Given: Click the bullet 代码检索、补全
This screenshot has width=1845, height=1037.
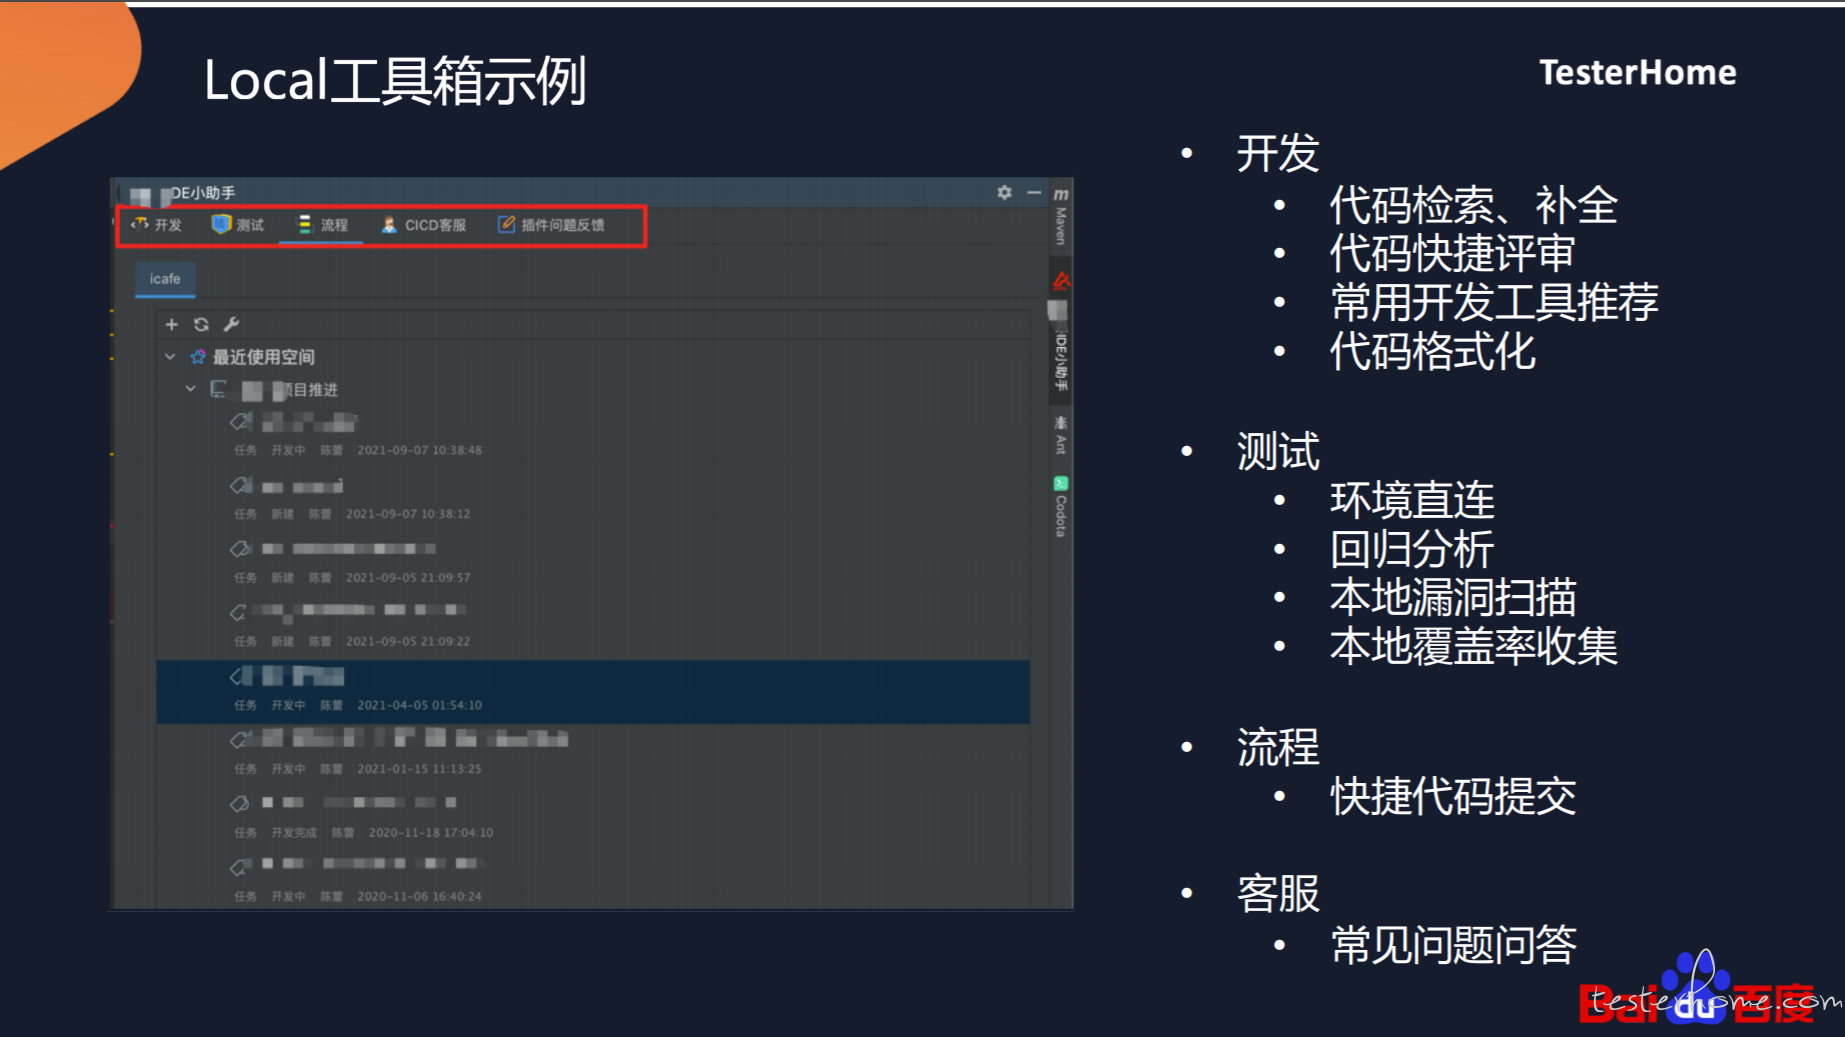Looking at the screenshot, I should 1473,205.
